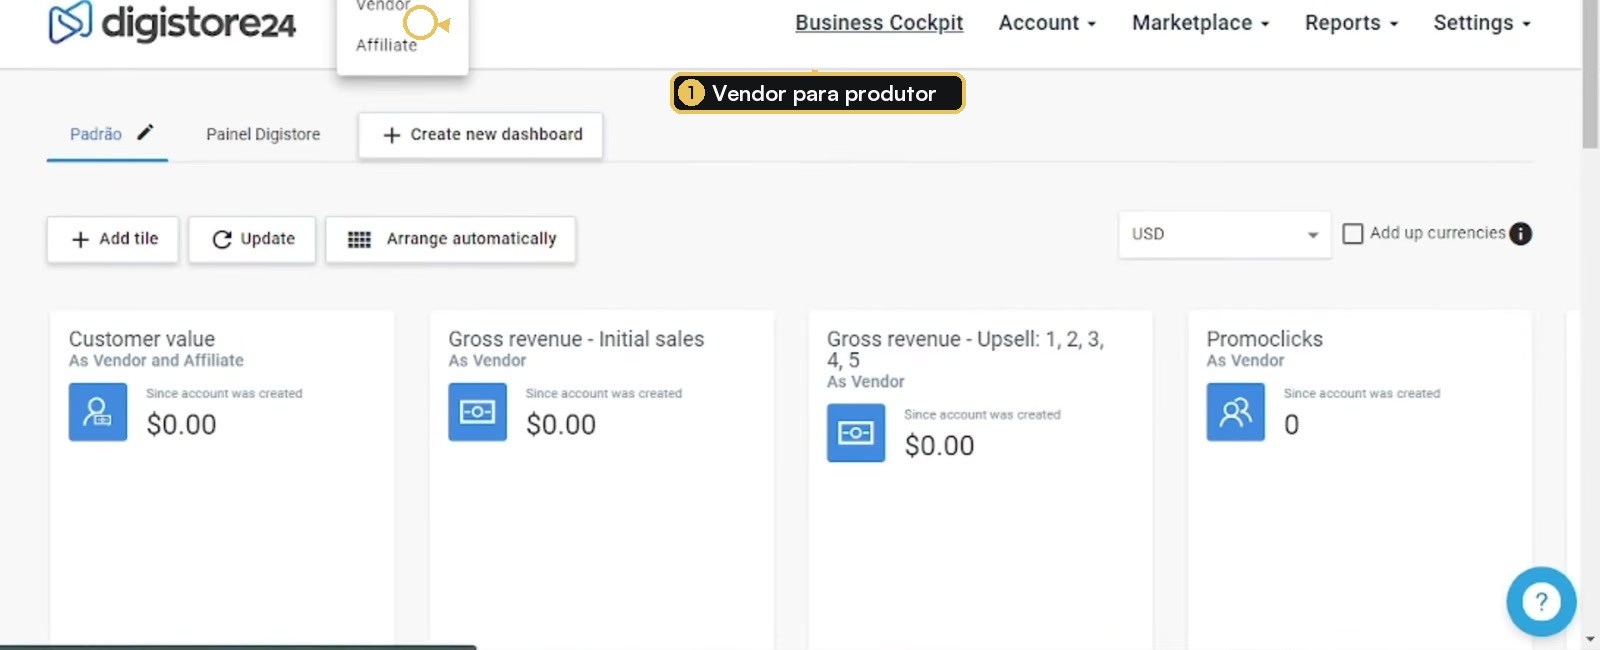Click the Add tile button

[113, 239]
